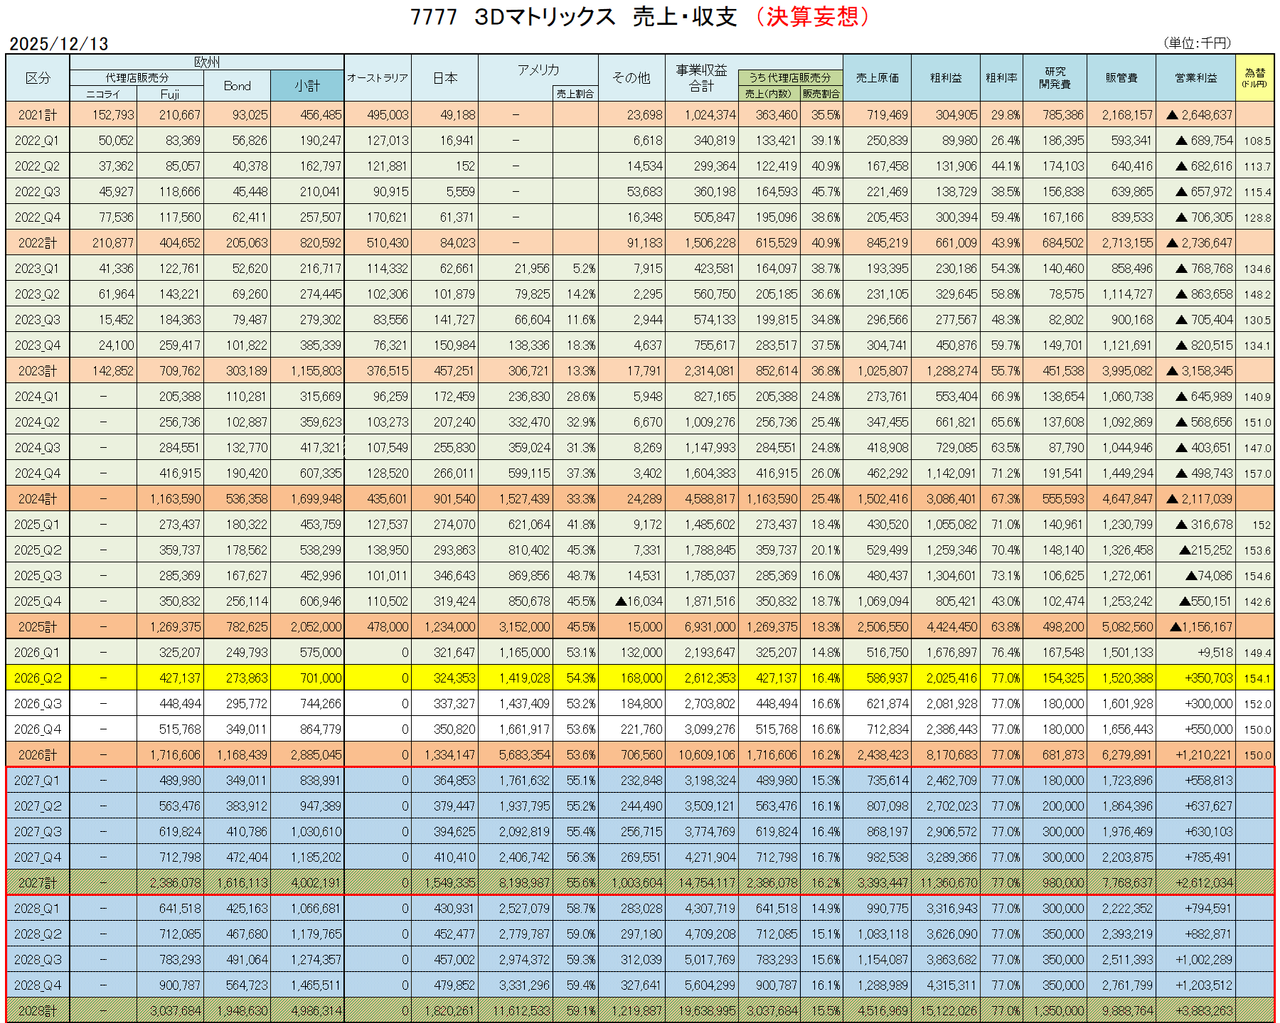
Task: Select the オーストラリア column header
Action: click(x=377, y=78)
